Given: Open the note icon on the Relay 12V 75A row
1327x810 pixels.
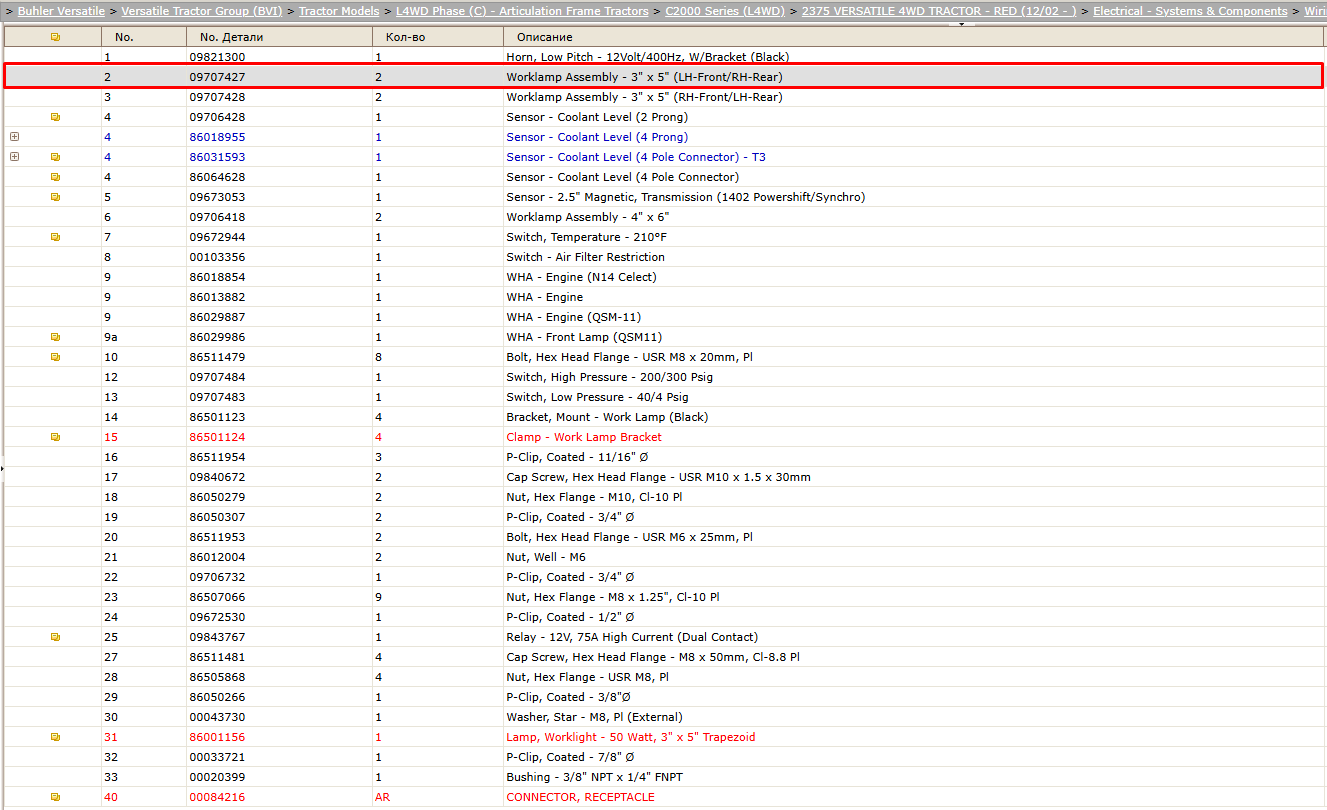Looking at the screenshot, I should [x=55, y=637].
